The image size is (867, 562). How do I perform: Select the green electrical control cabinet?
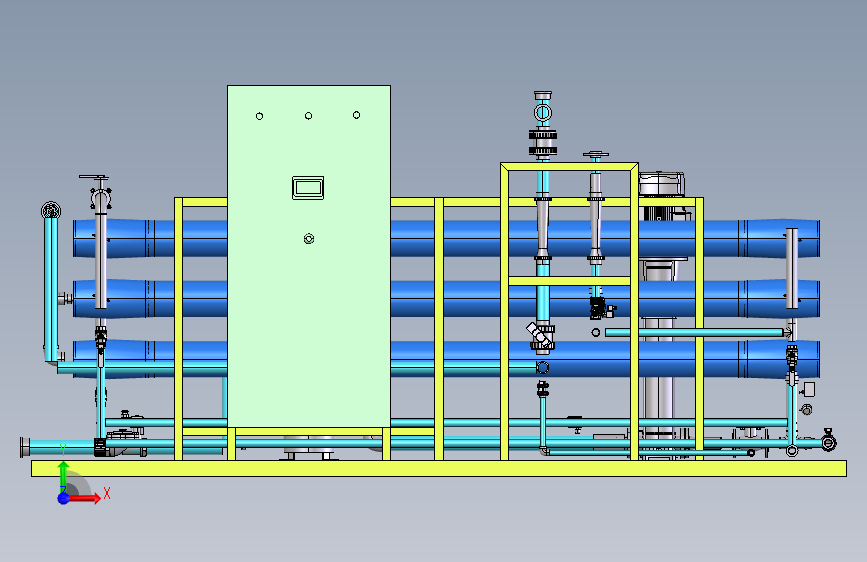tap(309, 256)
